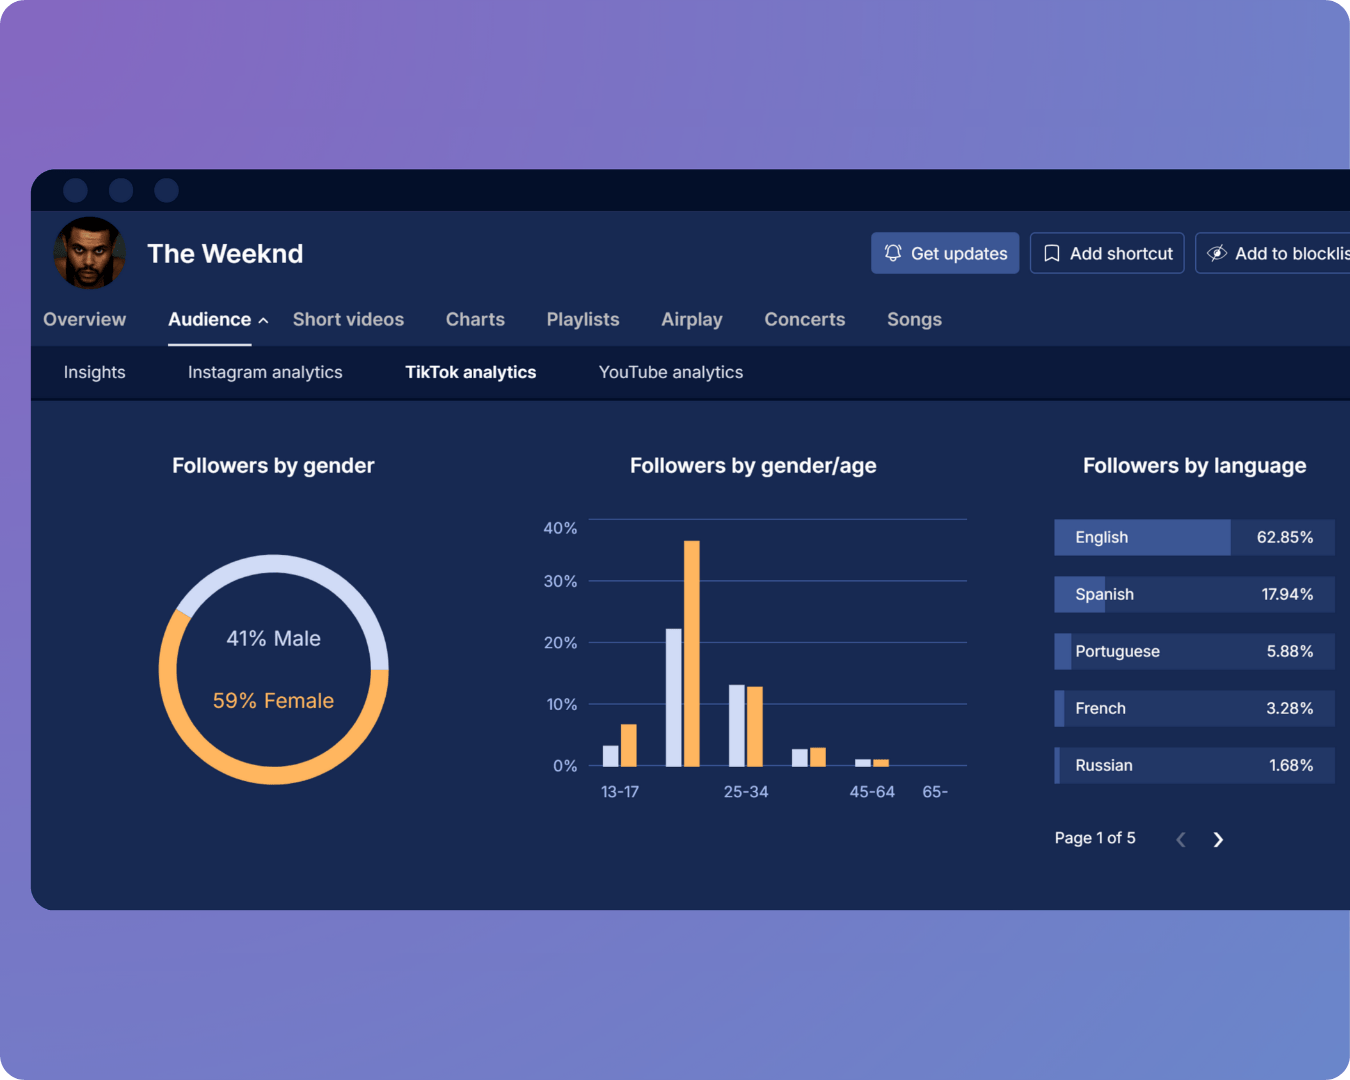The height and width of the screenshot is (1080, 1350).
Task: Open the Songs tab
Action: click(x=914, y=319)
